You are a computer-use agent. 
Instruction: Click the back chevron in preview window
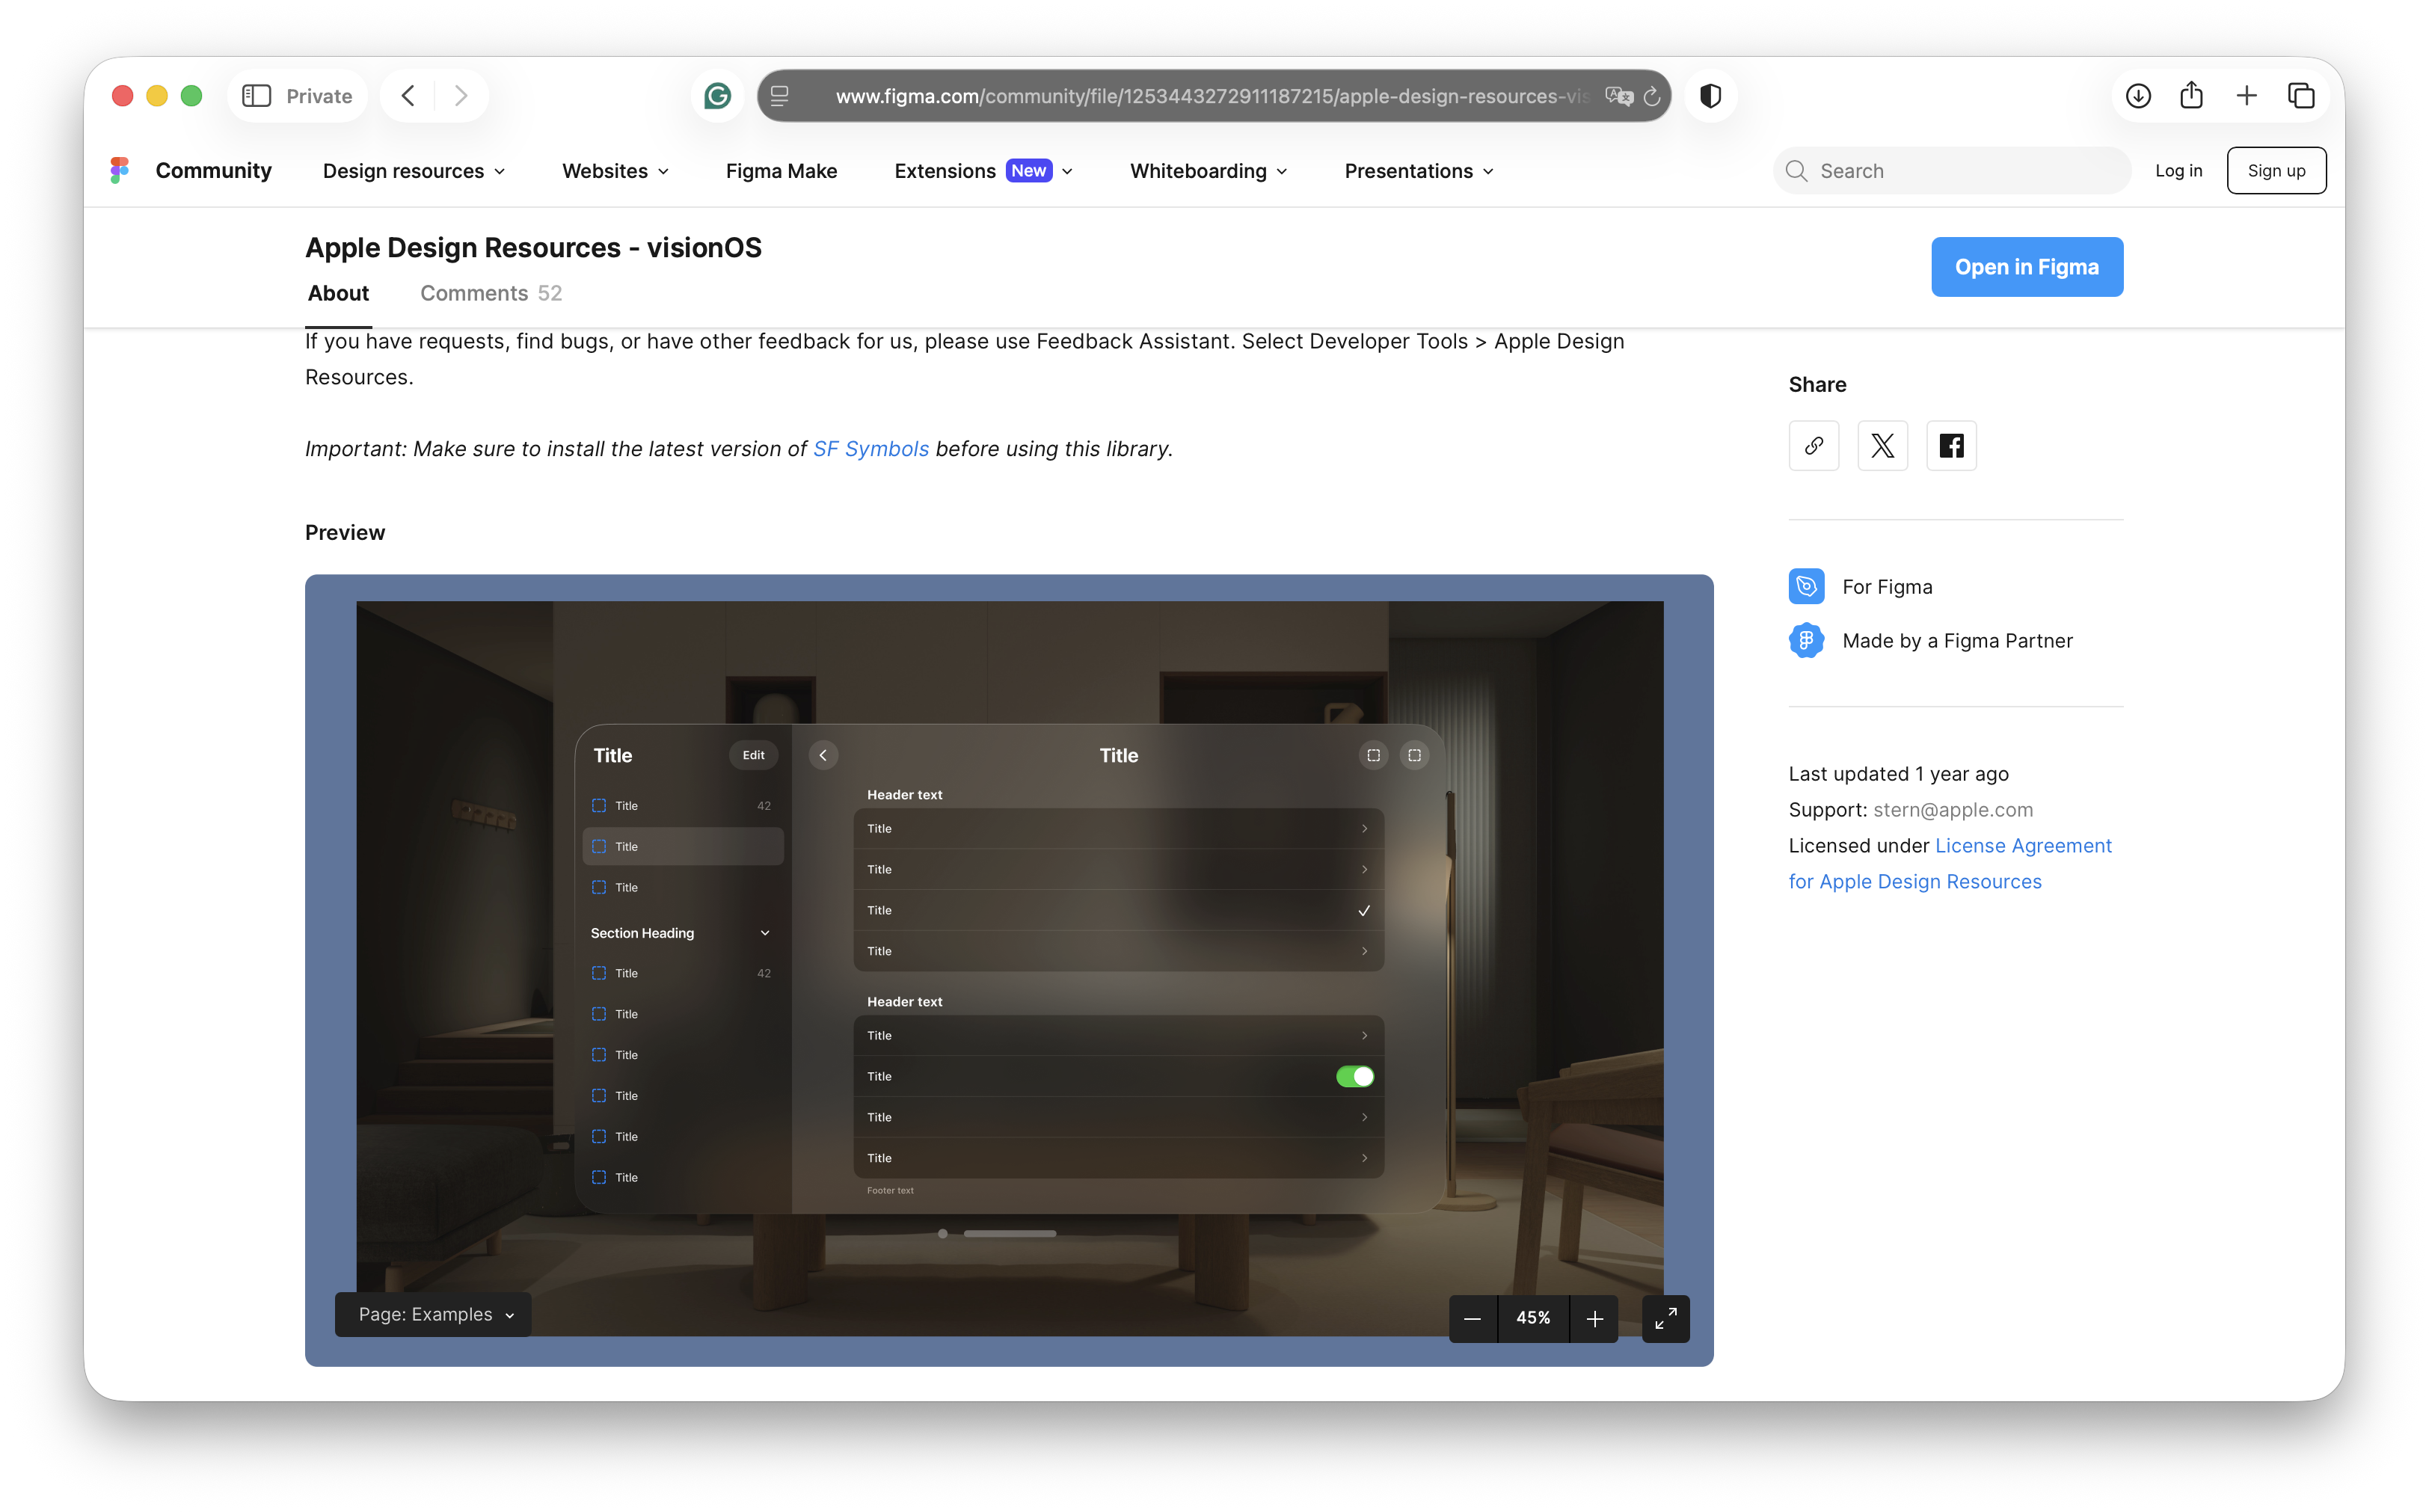coord(823,756)
